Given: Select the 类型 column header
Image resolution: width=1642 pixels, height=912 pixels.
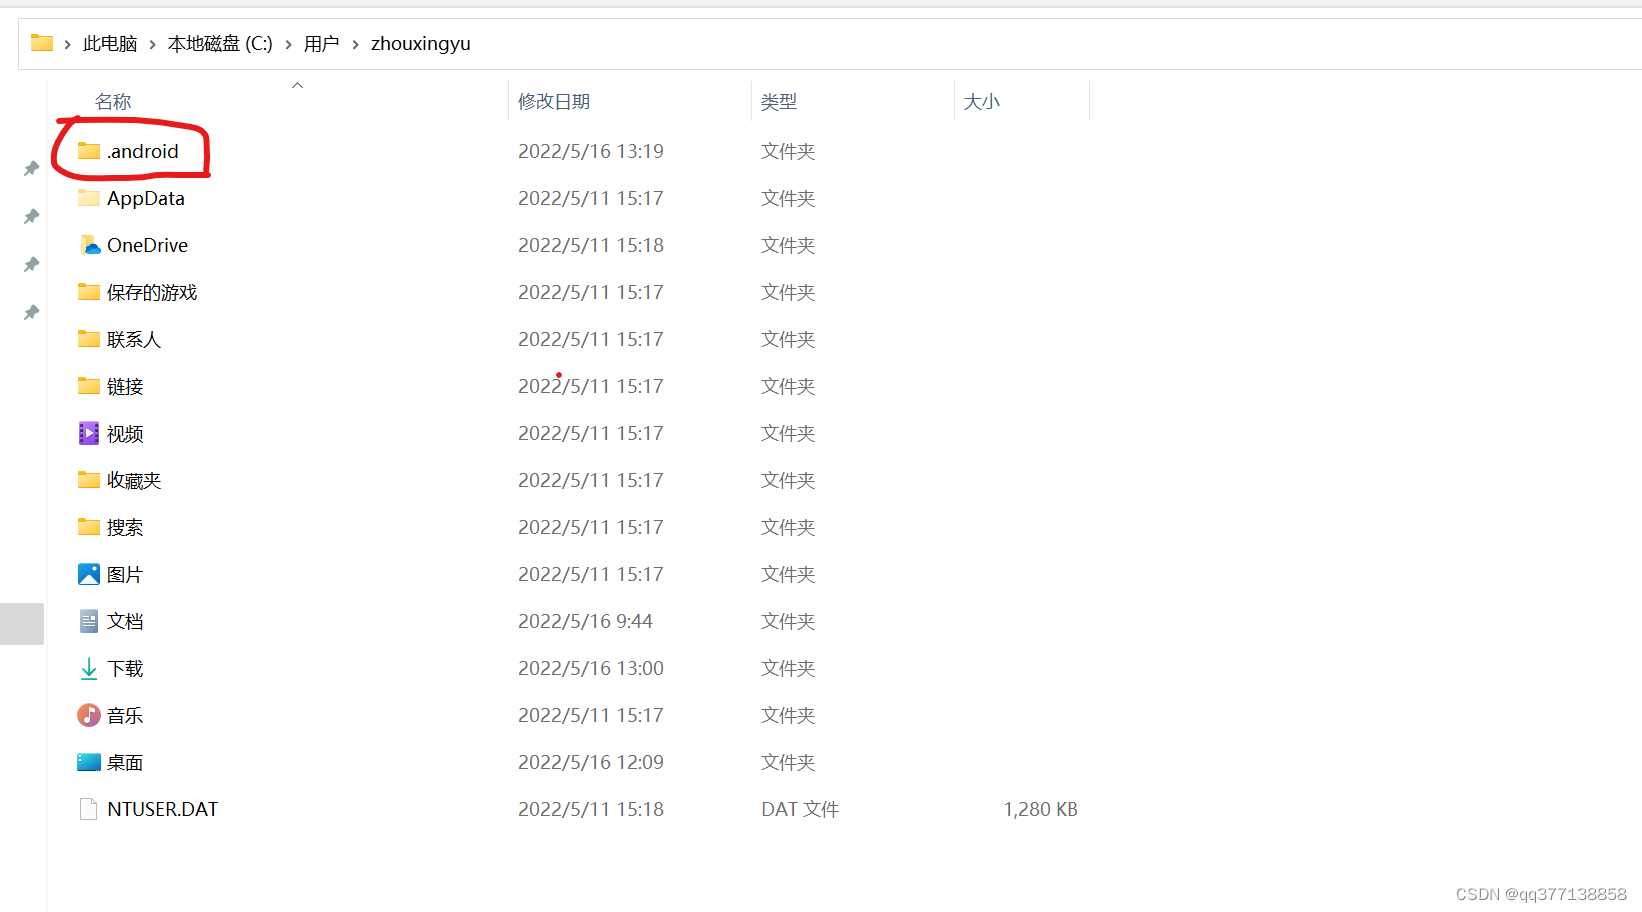Looking at the screenshot, I should click(x=779, y=100).
